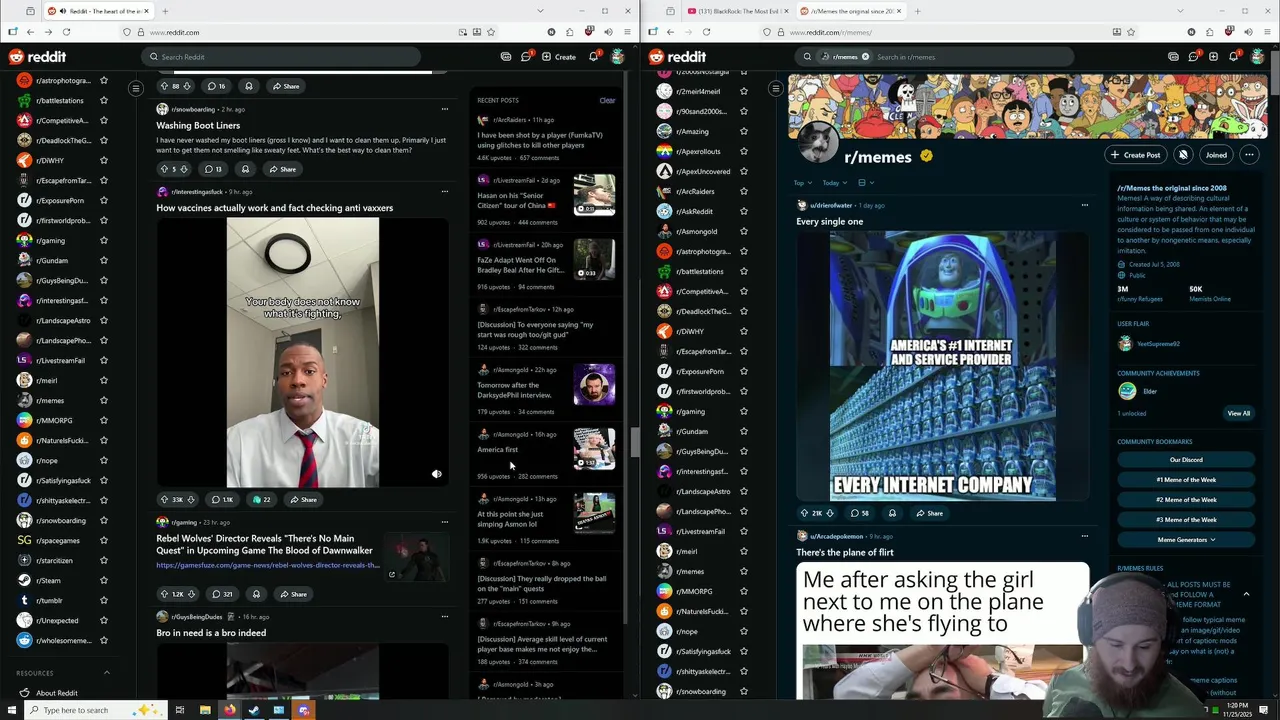Click Search Reddit field in left window
Screen dimensions: 1280x720
click(280, 57)
